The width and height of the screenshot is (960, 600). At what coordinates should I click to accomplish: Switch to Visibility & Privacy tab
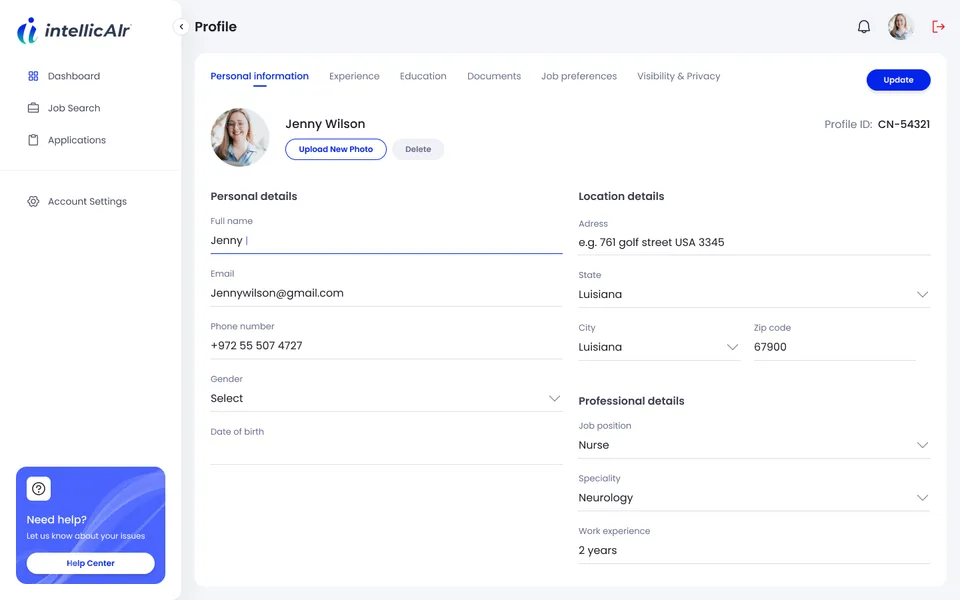pyautogui.click(x=678, y=76)
